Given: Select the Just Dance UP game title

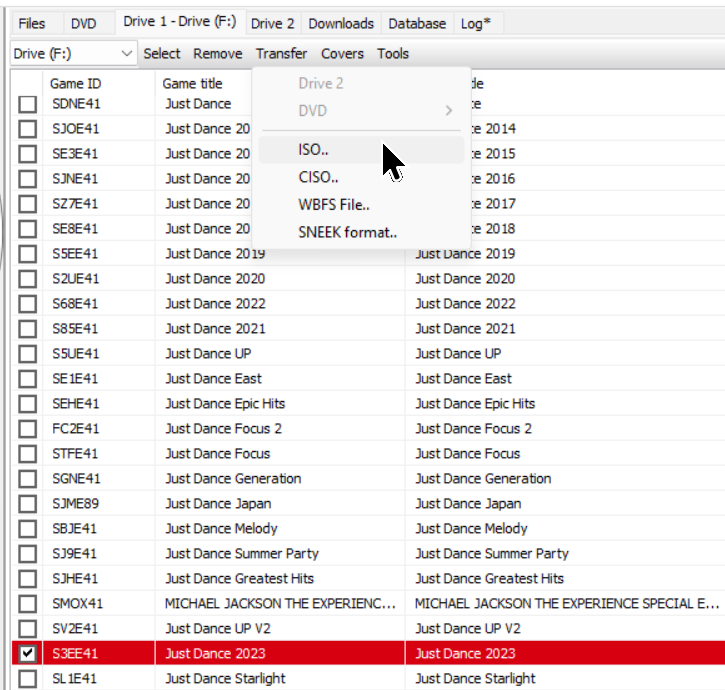Looking at the screenshot, I should click(209, 354).
